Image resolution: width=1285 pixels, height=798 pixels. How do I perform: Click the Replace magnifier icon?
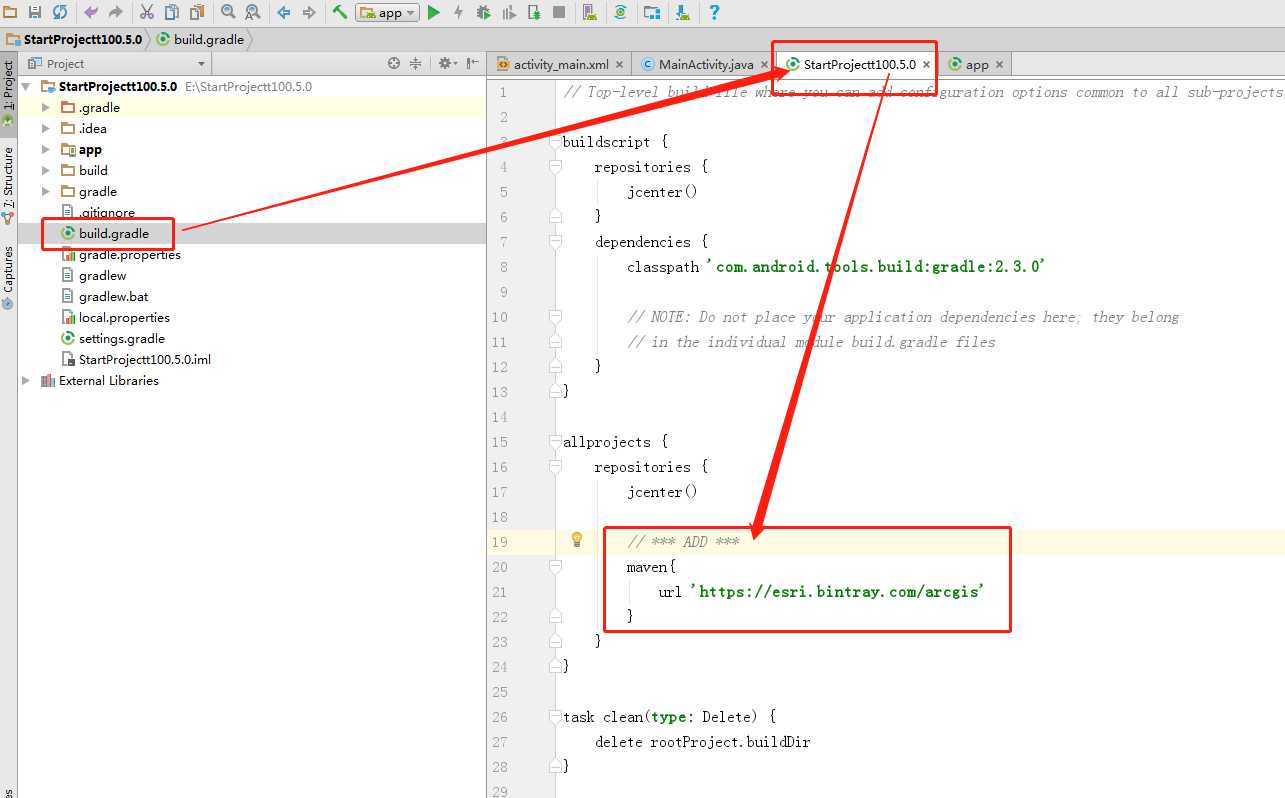tap(252, 12)
